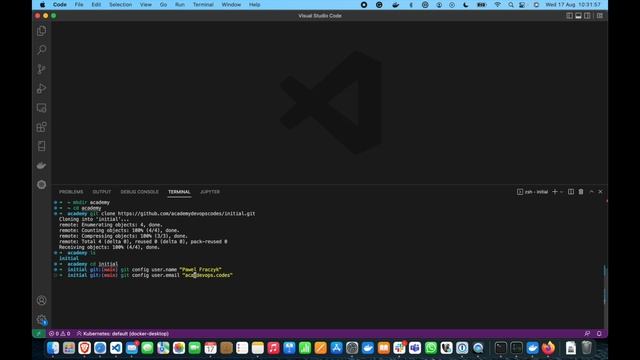Click the Docker whale in menu bar
Viewport: 640px width, 360px height.
click(395, 4)
